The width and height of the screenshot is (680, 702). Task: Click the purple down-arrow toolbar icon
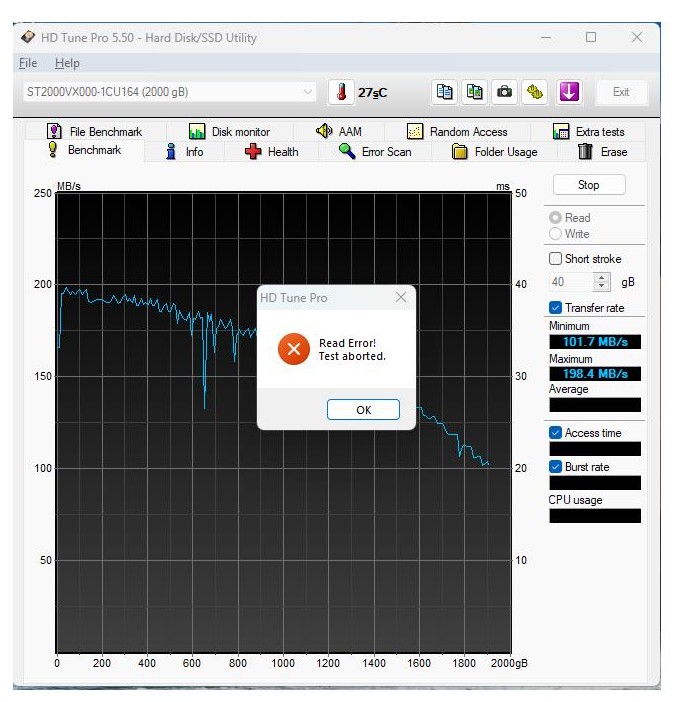[569, 92]
